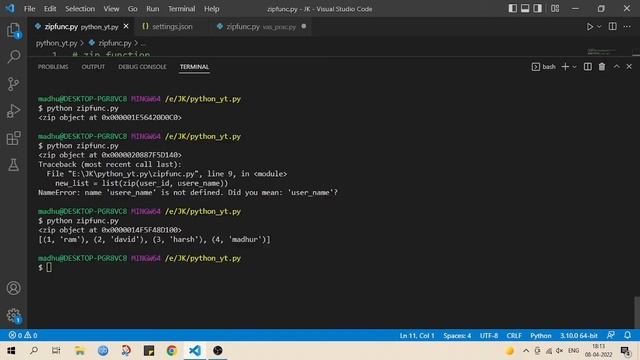
Task: Expand the run button dropdown
Action: pos(599,27)
